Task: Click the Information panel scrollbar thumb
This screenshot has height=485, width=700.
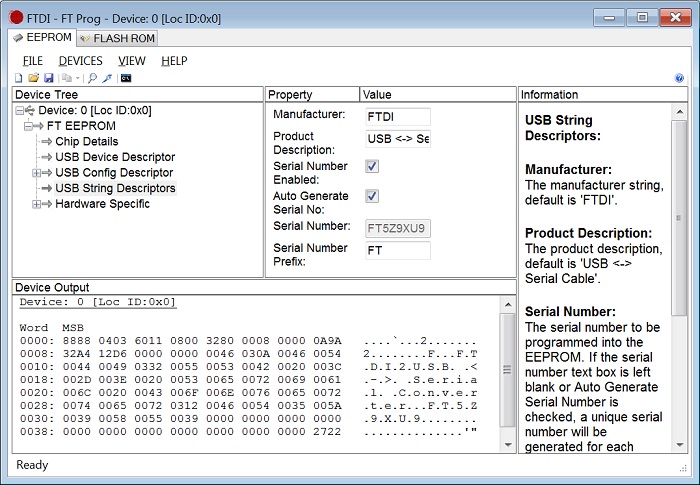Action: click(679, 218)
